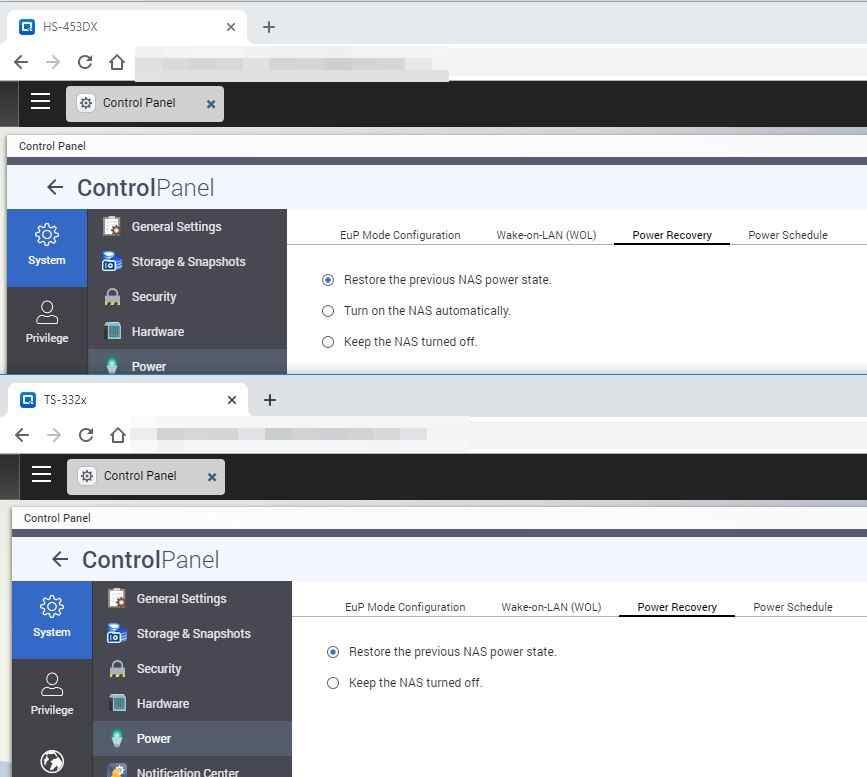The width and height of the screenshot is (867, 777).
Task: Open Privilege section in TS-332x window
Action: tap(52, 693)
